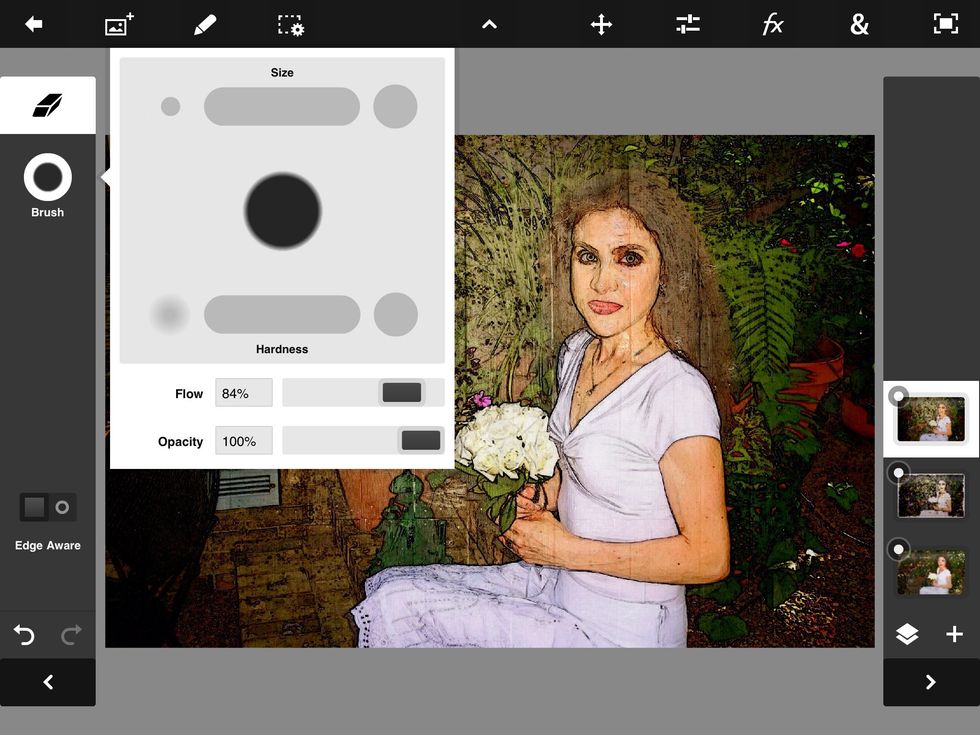980x735 pixels.
Task: Tap the undo arrow
Action: [x=24, y=634]
